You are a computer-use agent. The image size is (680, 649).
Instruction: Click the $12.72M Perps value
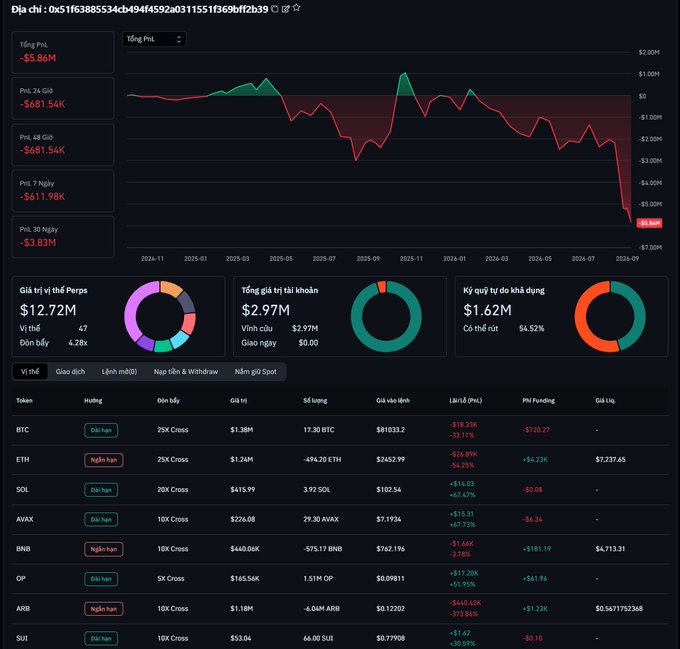[x=48, y=310]
